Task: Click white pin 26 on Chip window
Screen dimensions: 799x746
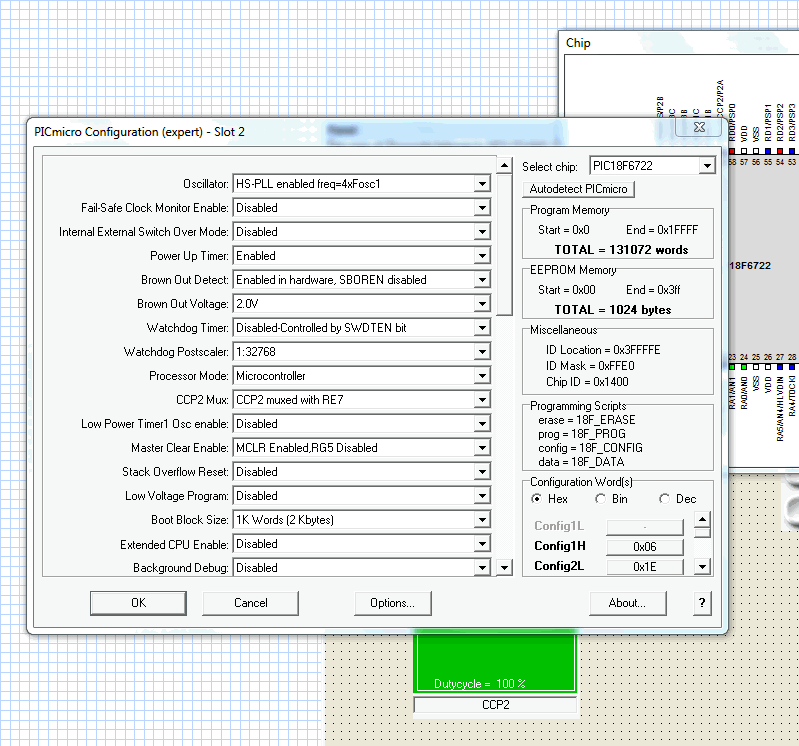Action: pyautogui.click(x=768, y=366)
